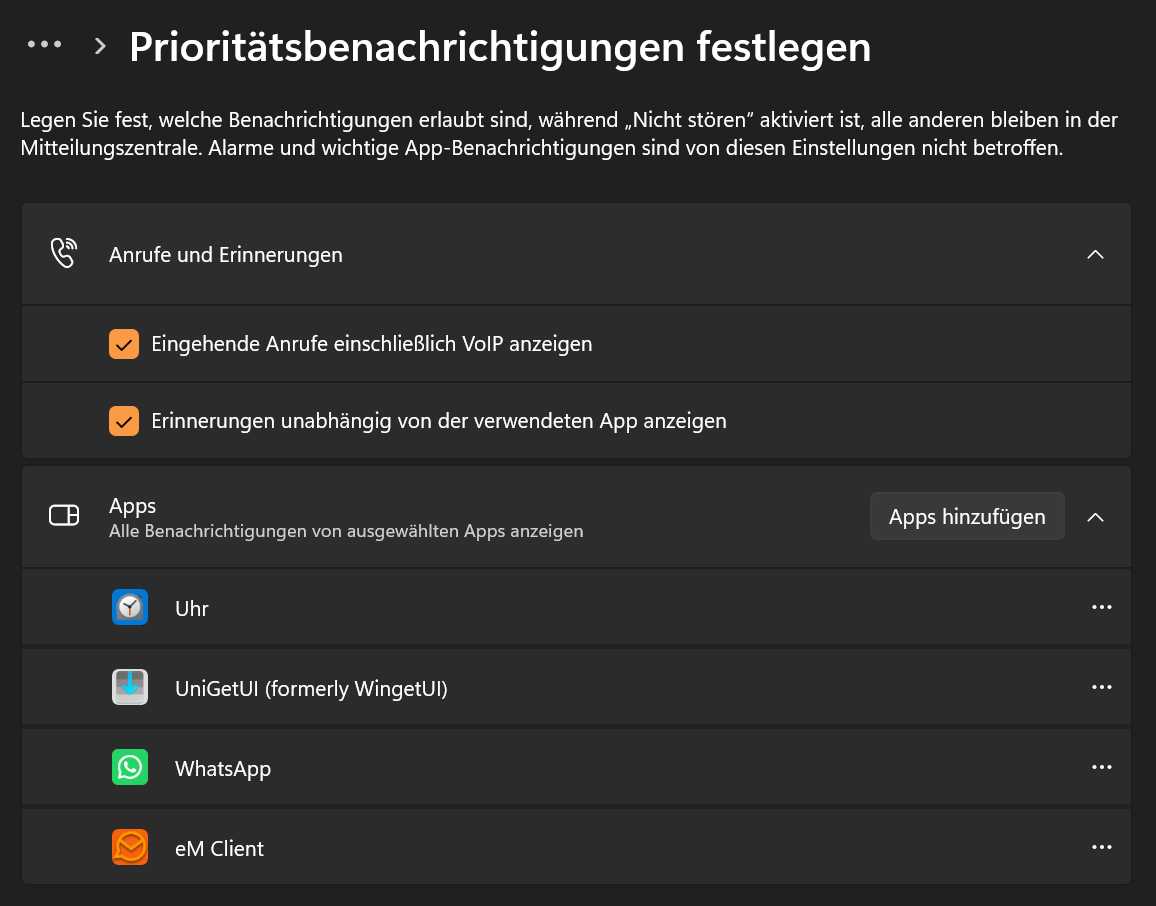The width and height of the screenshot is (1156, 906).
Task: Click the Anrufe und Erinnerungen phone icon
Action: (x=64, y=253)
